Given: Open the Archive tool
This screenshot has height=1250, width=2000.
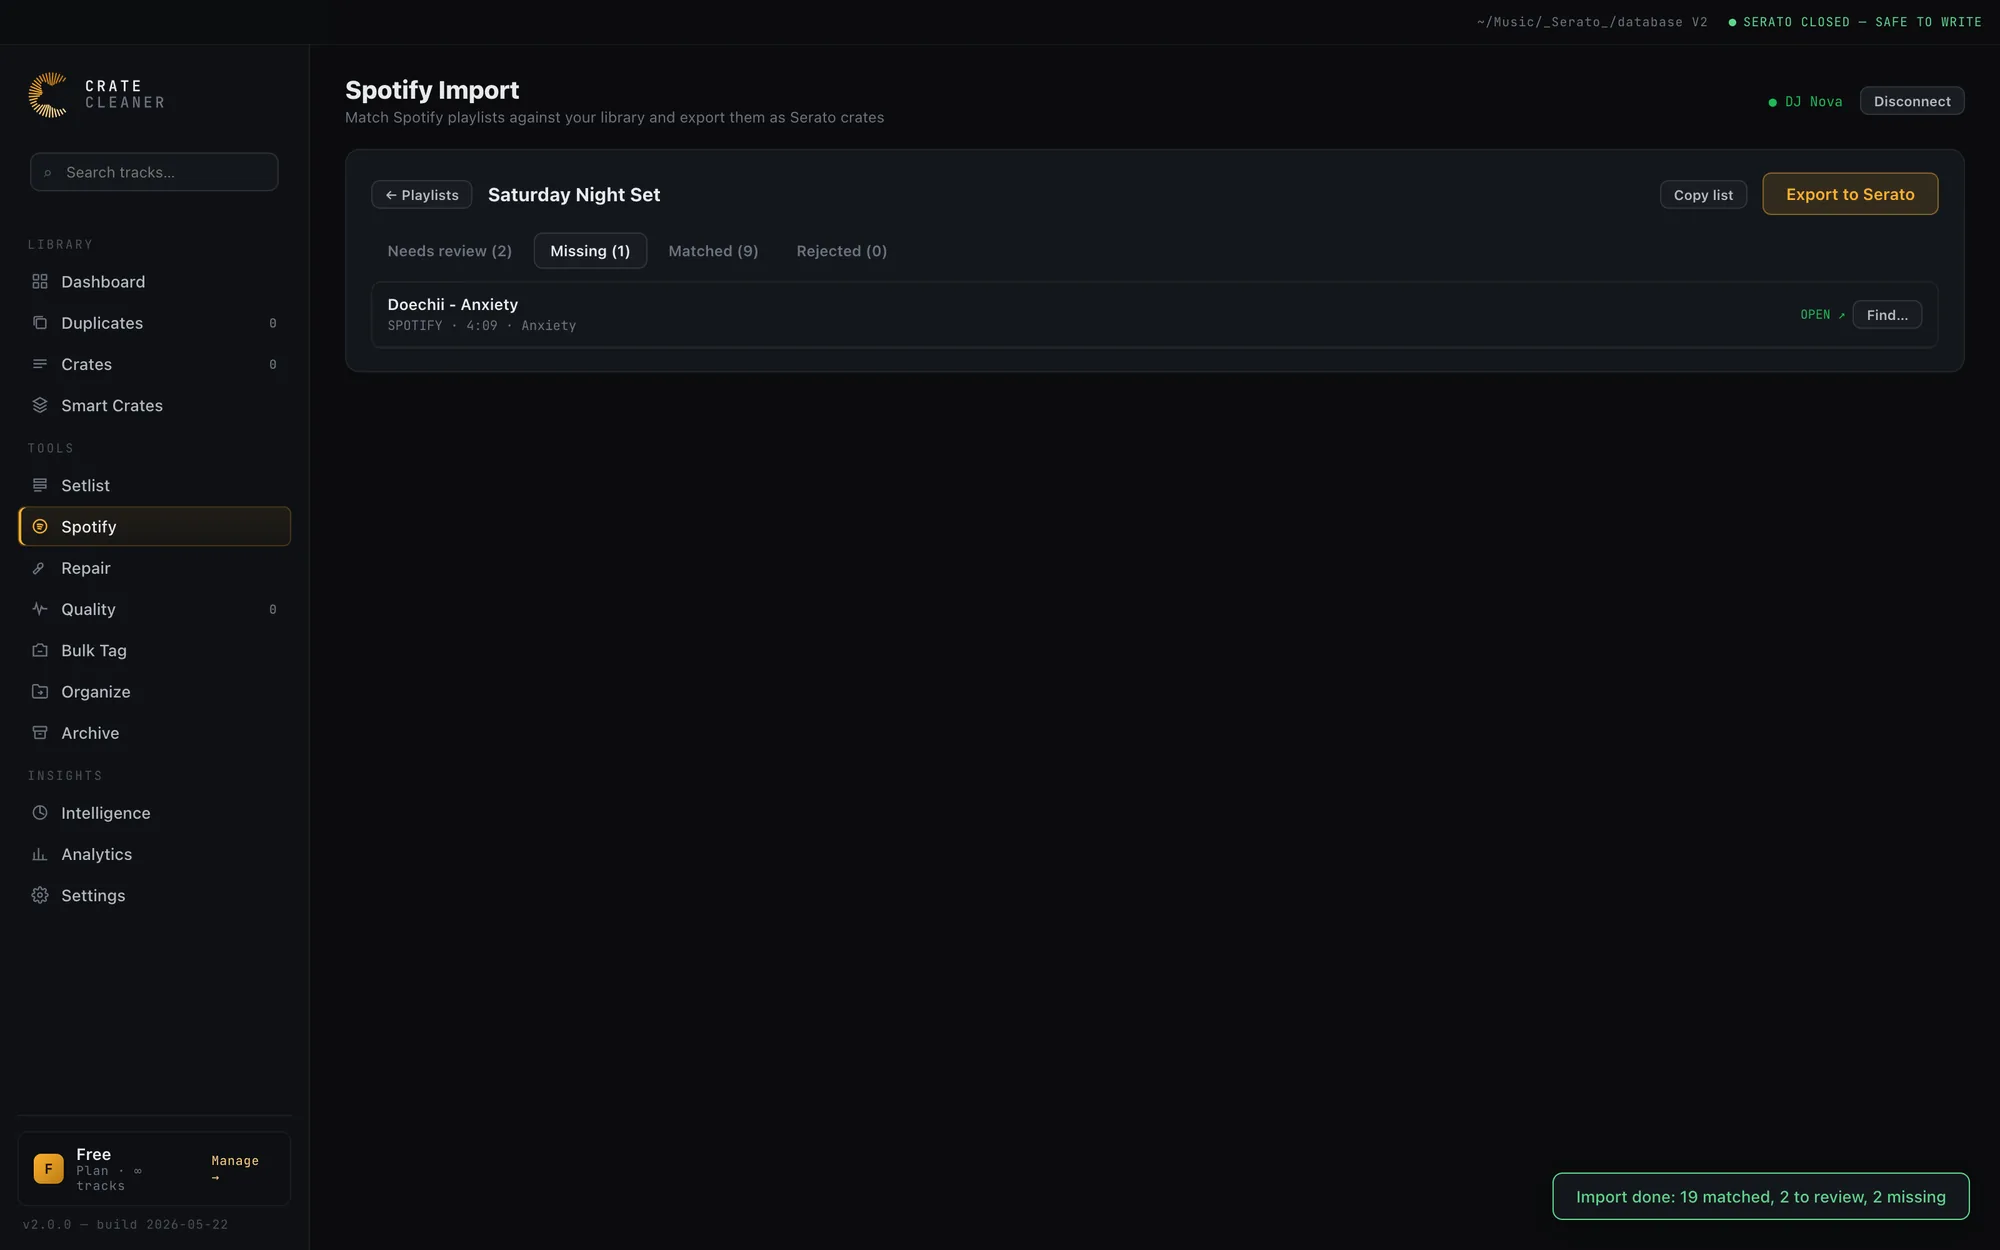Looking at the screenshot, I should tap(155, 733).
